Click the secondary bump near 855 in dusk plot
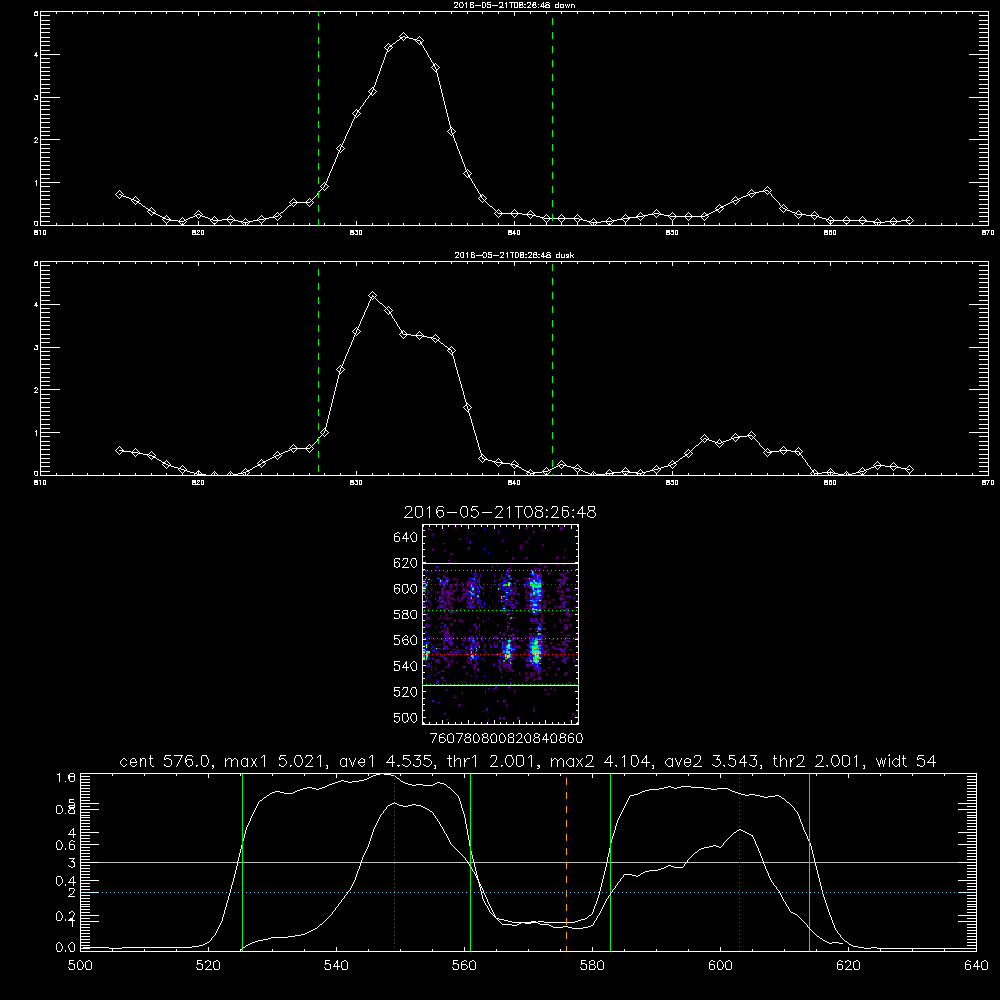1000x1000 pixels. coord(751,436)
